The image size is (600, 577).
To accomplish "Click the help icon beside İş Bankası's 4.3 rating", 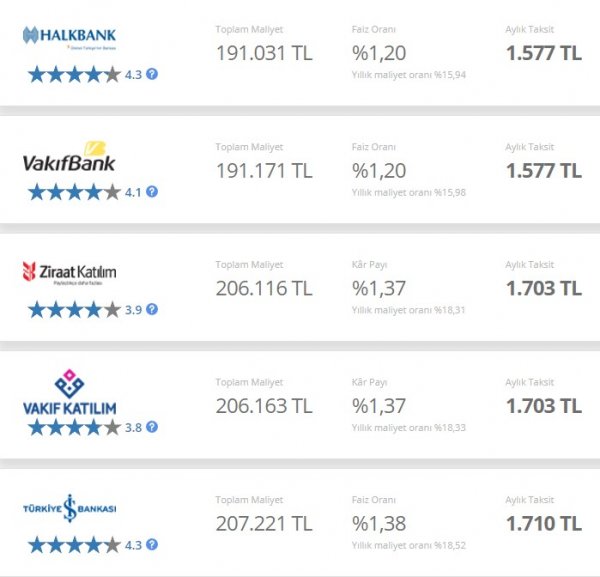I will click(152, 545).
